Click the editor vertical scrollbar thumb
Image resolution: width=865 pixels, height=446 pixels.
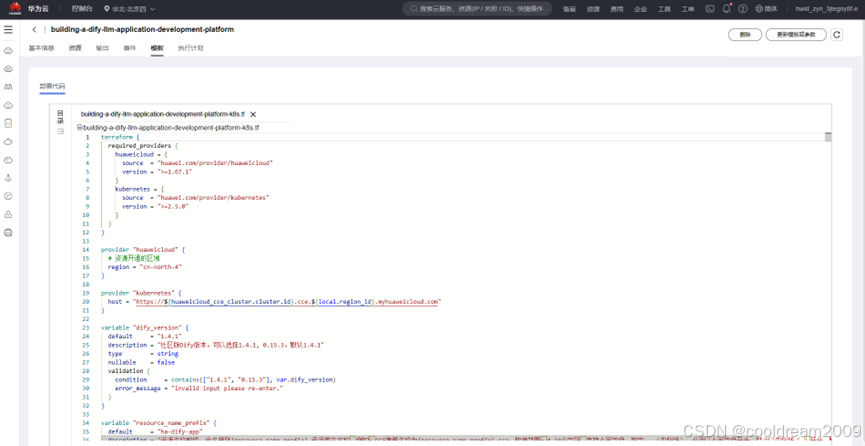[828, 137]
